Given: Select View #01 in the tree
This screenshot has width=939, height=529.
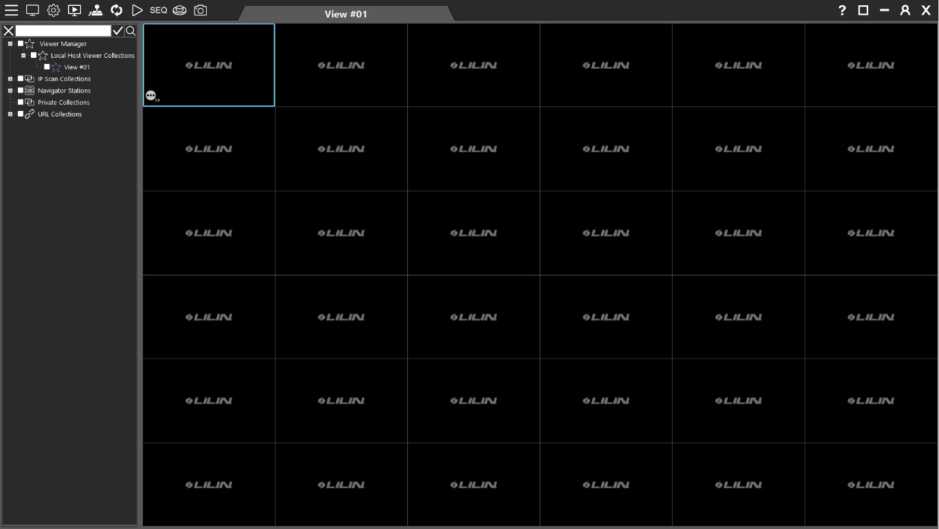Looking at the screenshot, I should click(77, 67).
